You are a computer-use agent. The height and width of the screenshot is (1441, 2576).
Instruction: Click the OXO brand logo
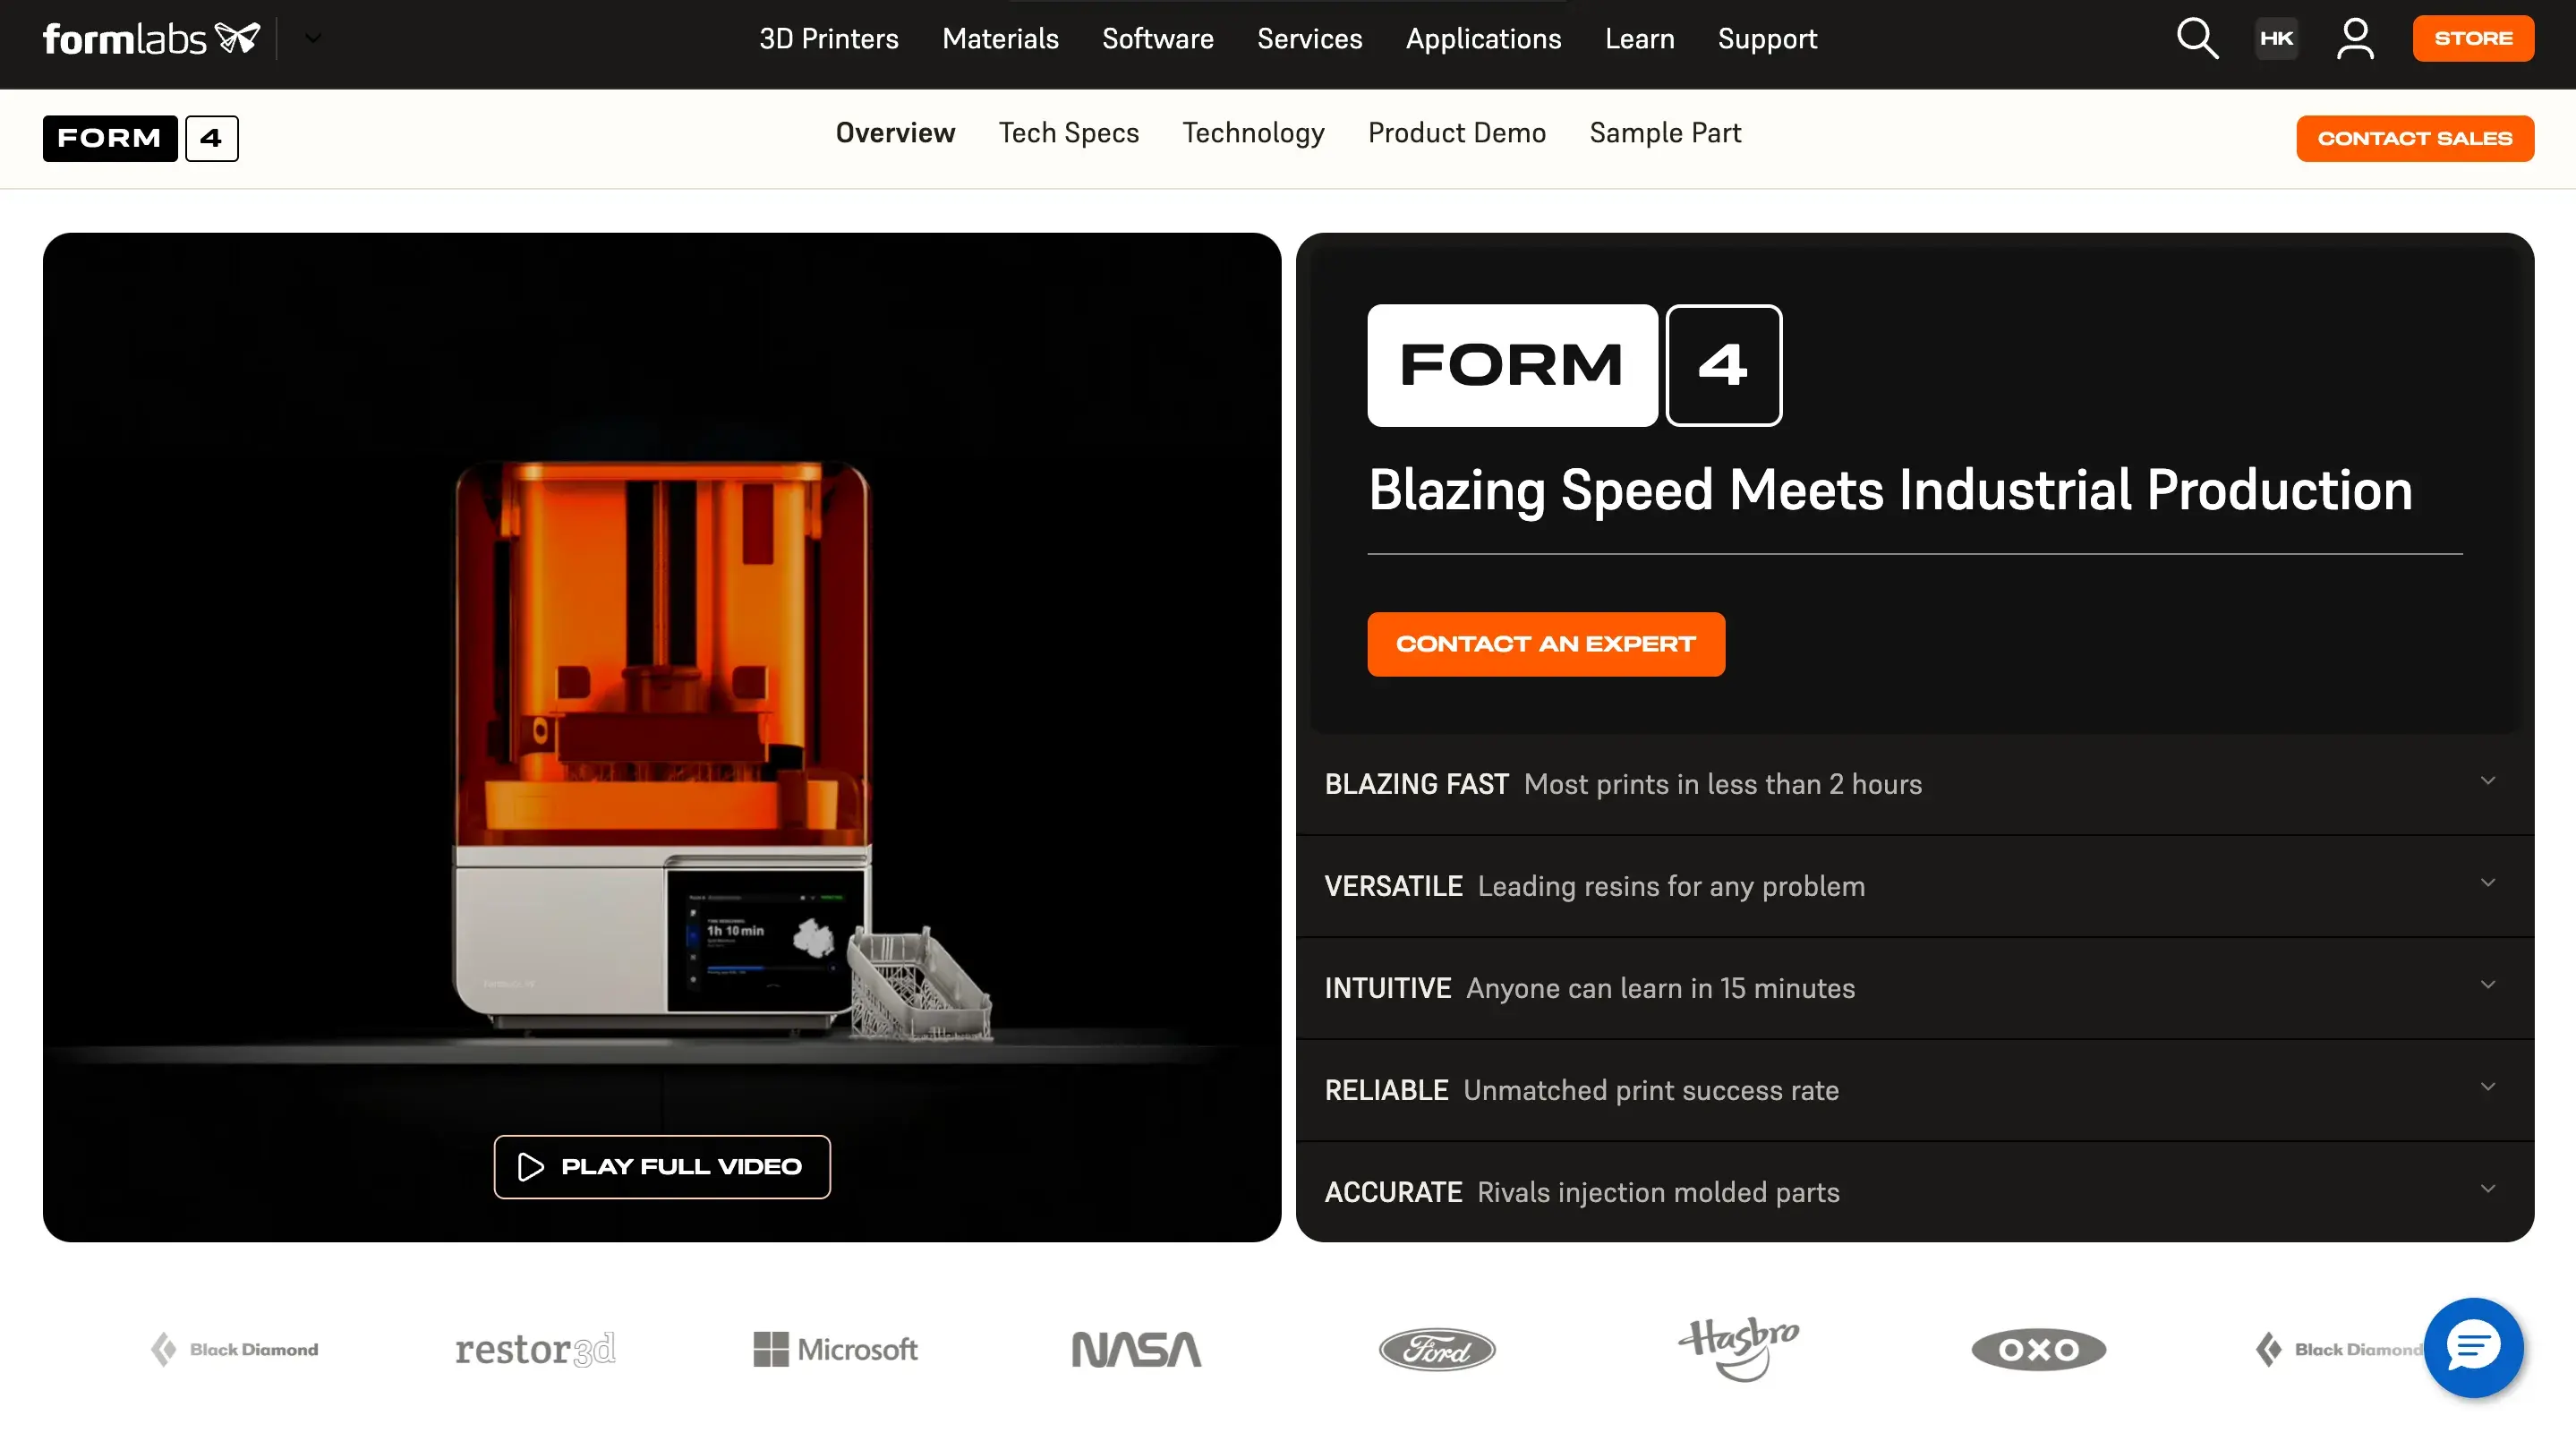tap(2038, 1349)
